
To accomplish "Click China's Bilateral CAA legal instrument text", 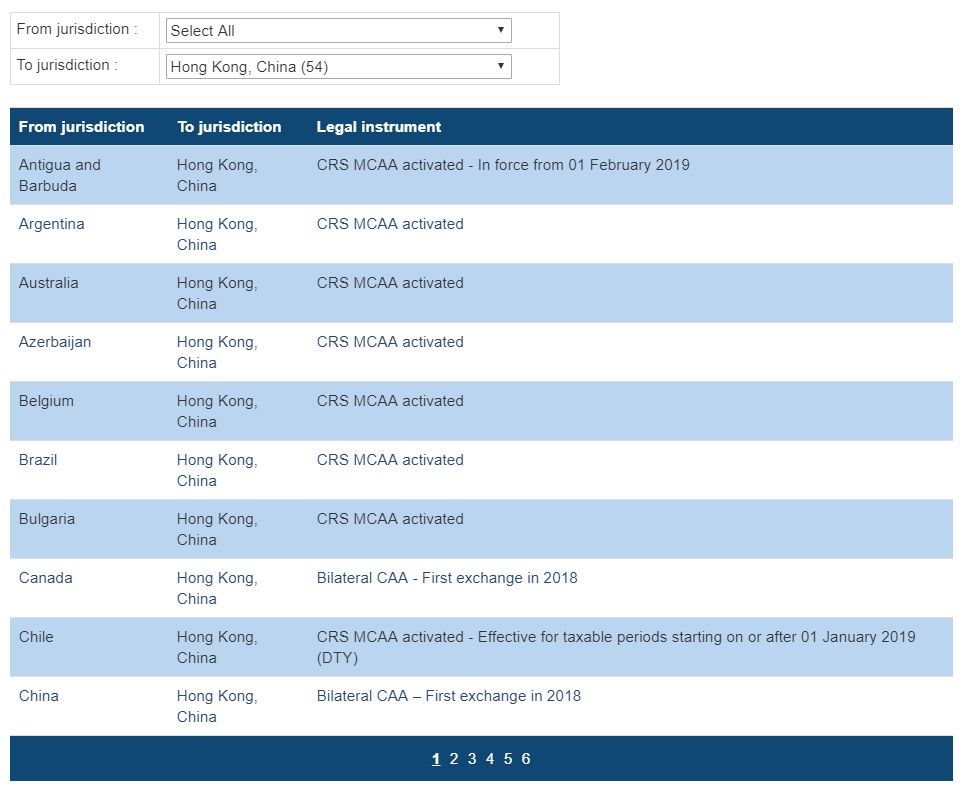I will 449,696.
